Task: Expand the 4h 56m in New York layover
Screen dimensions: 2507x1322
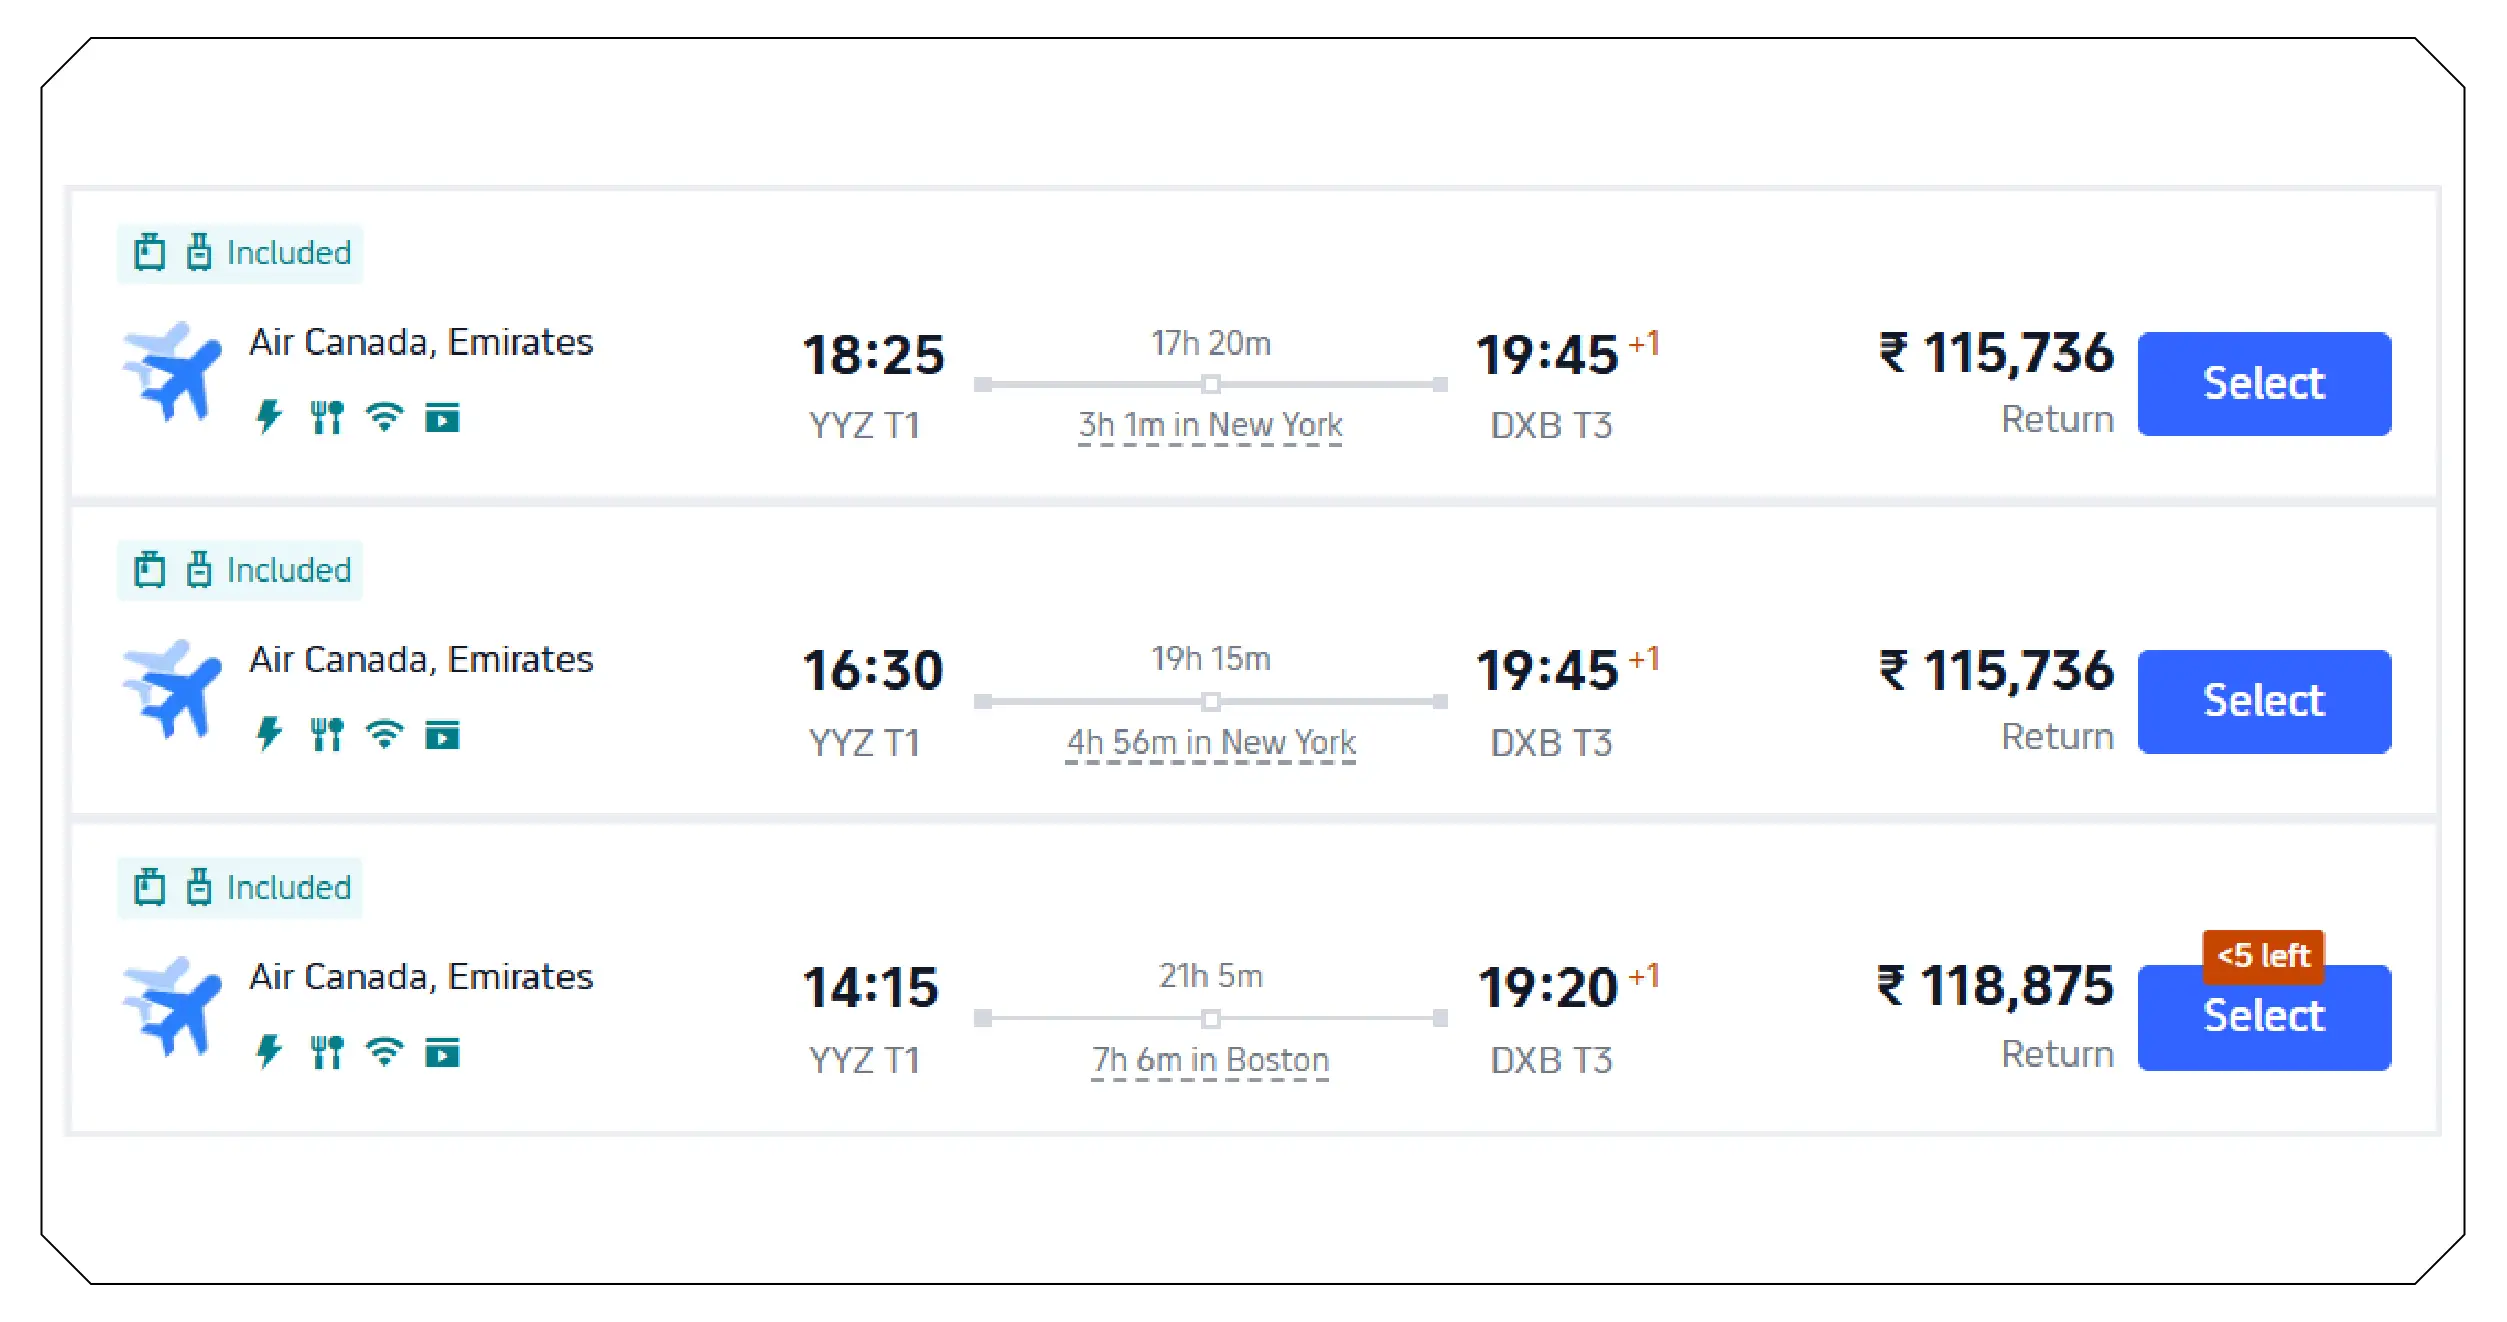Action: coord(1211,741)
